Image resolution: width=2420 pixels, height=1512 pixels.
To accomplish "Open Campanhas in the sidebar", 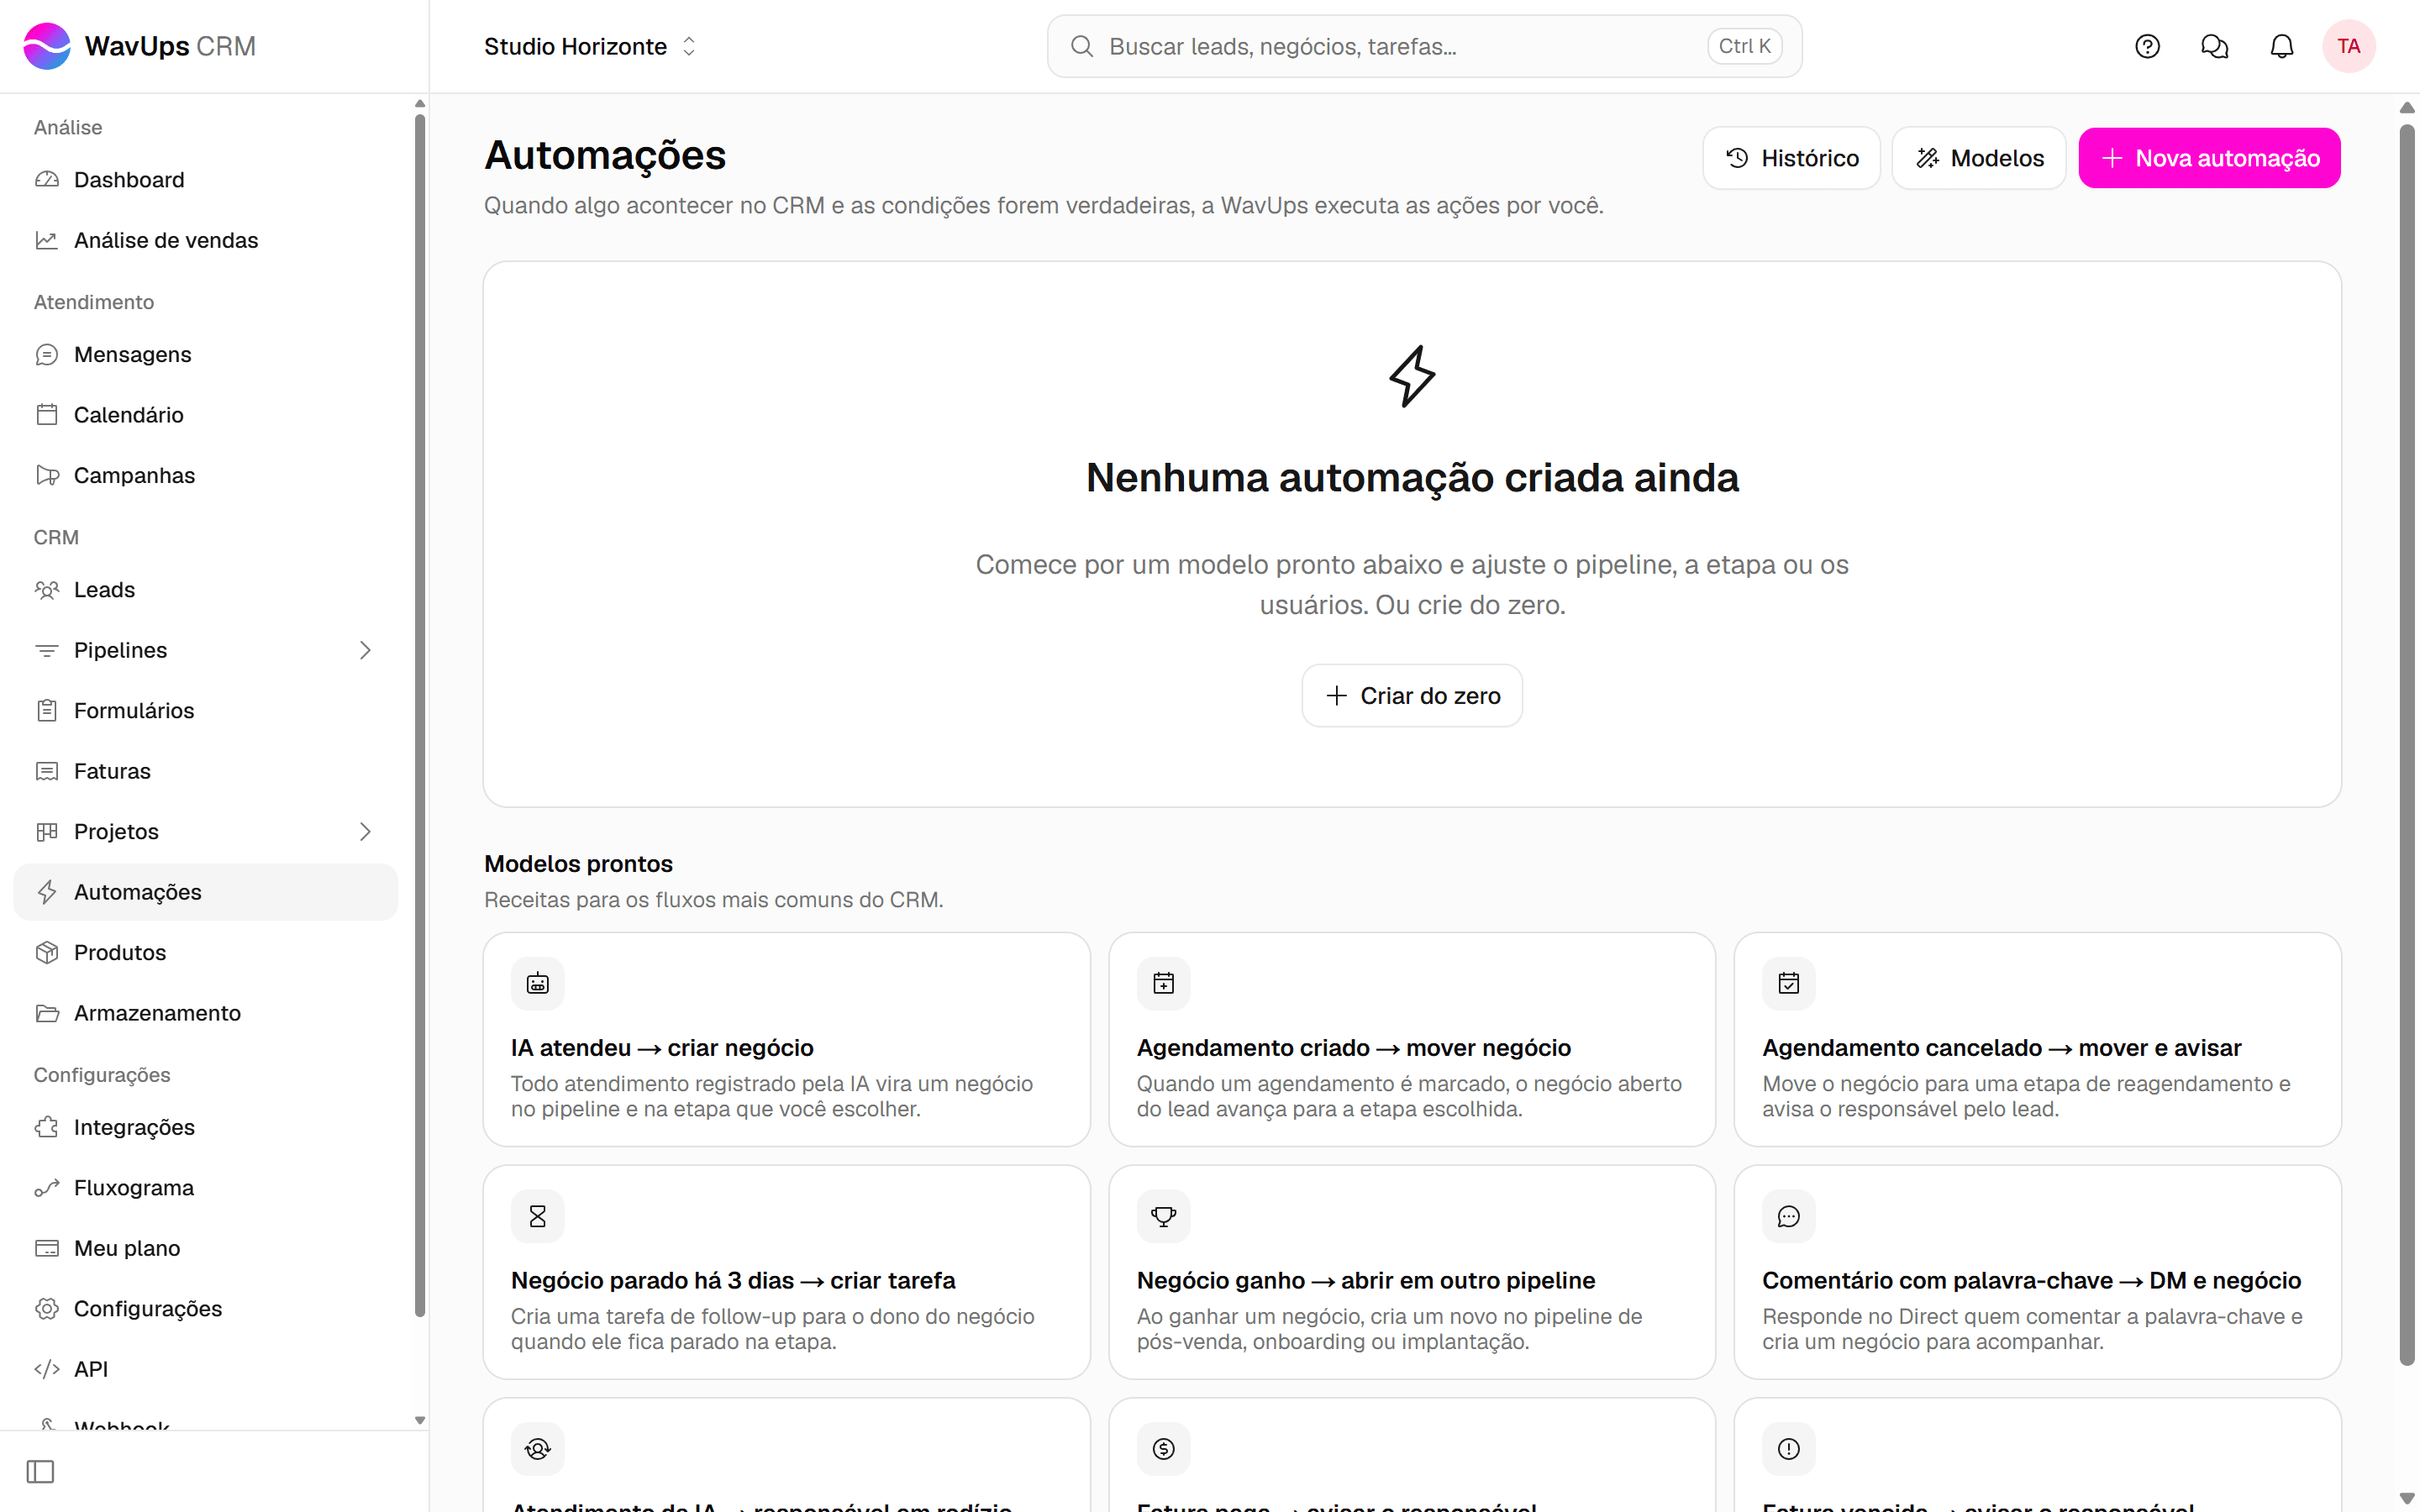I will [x=205, y=475].
